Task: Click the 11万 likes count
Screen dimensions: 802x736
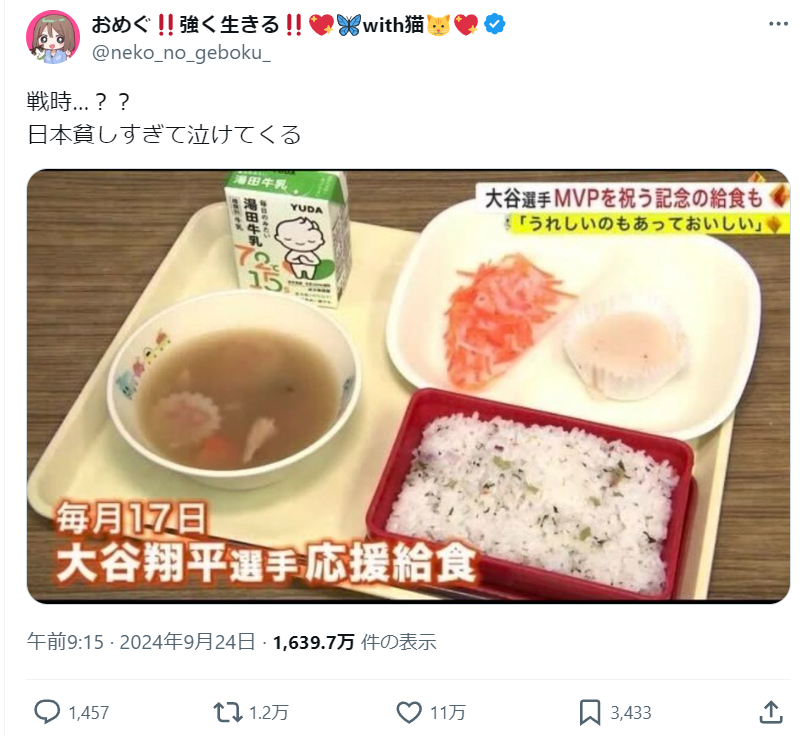Action: [448, 712]
